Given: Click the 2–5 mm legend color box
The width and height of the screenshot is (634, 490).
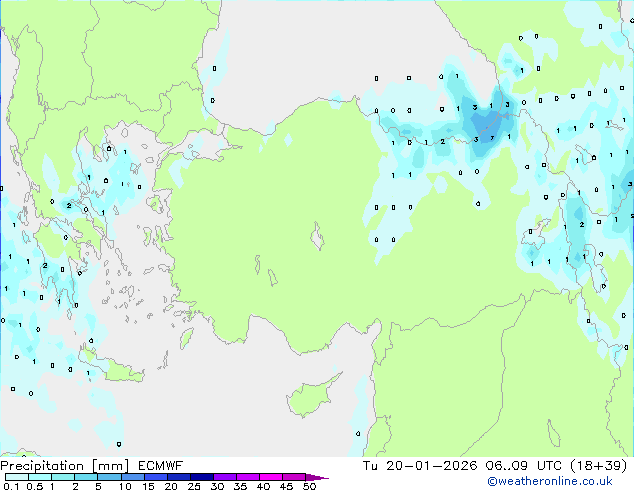Looking at the screenshot, I should click(86, 477).
